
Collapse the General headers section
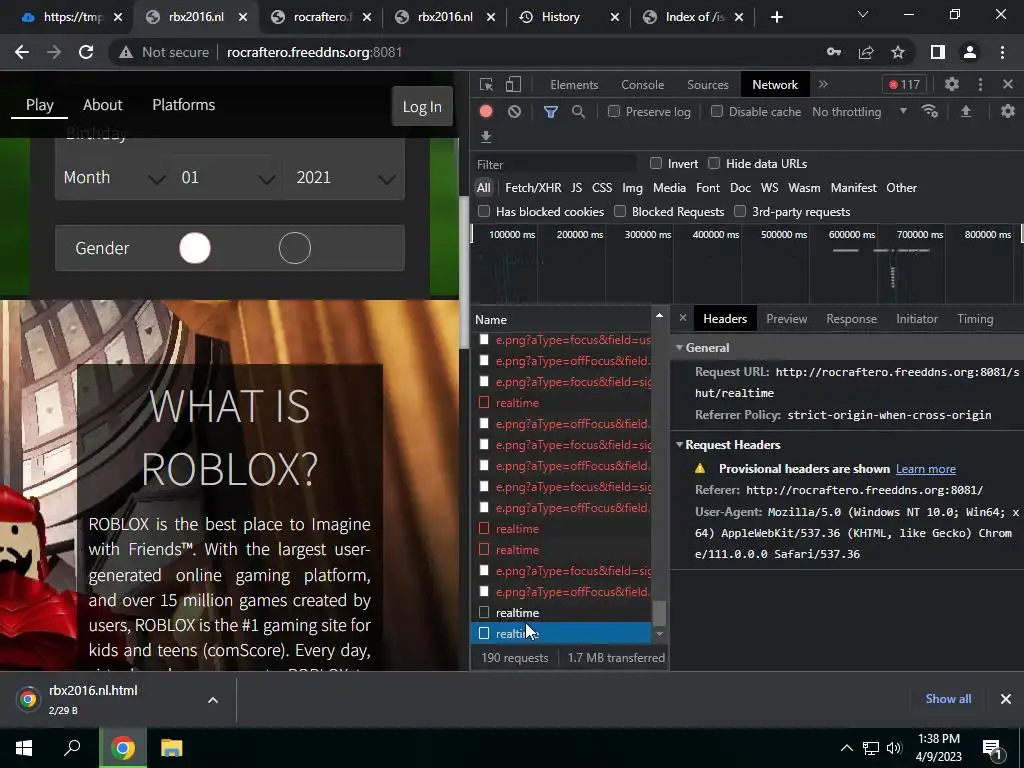(679, 347)
